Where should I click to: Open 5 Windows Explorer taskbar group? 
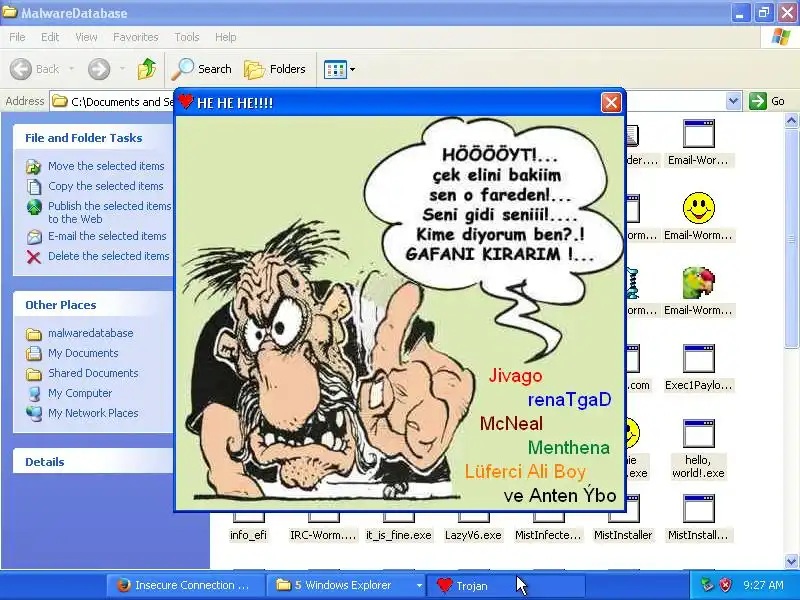[347, 585]
